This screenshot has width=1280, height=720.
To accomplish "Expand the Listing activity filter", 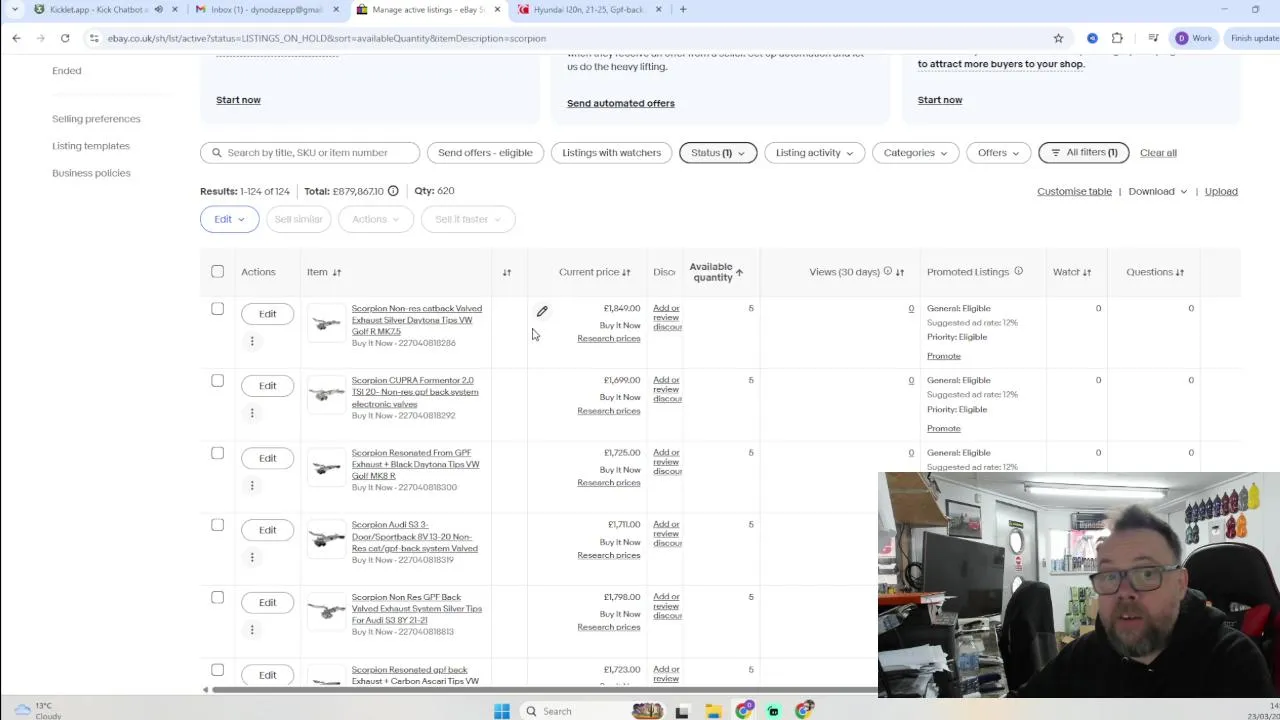I will tap(814, 153).
